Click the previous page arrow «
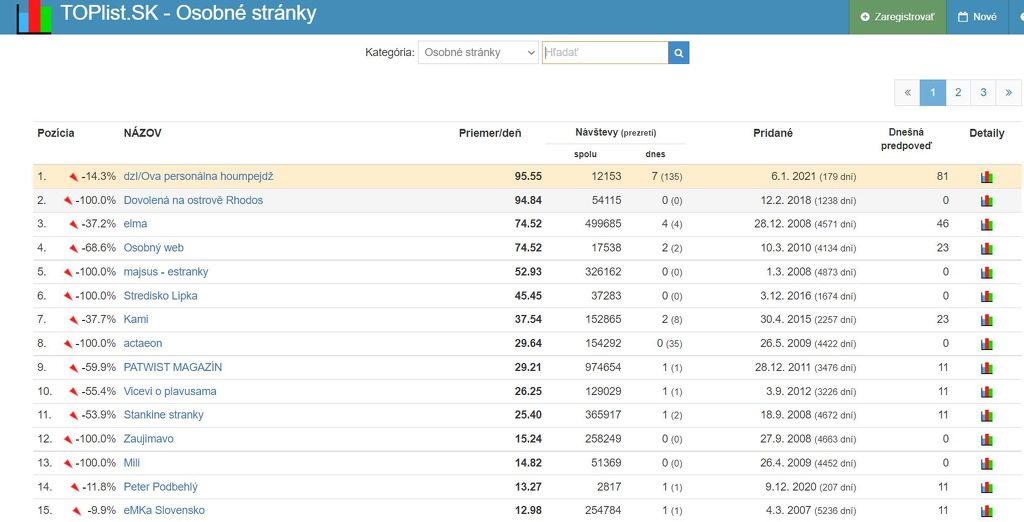Screen dimensions: 1024x522 coord(907,93)
